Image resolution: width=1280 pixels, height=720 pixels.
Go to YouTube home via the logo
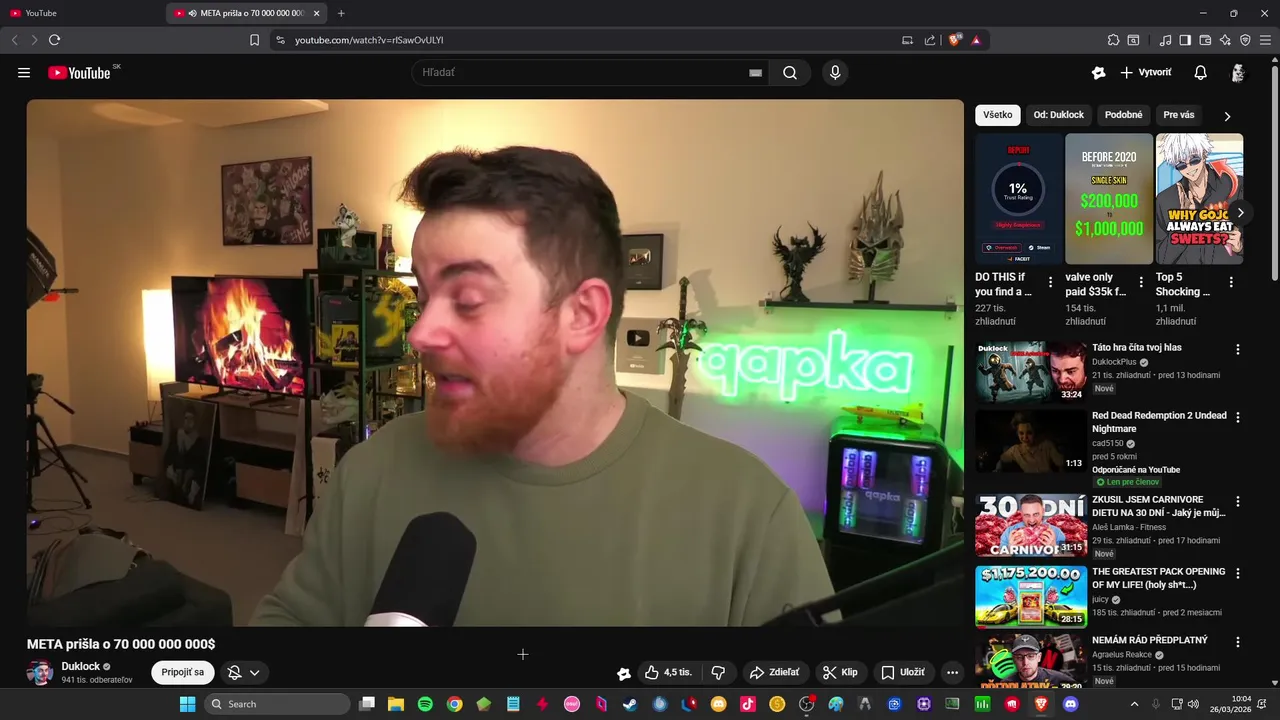(x=79, y=73)
